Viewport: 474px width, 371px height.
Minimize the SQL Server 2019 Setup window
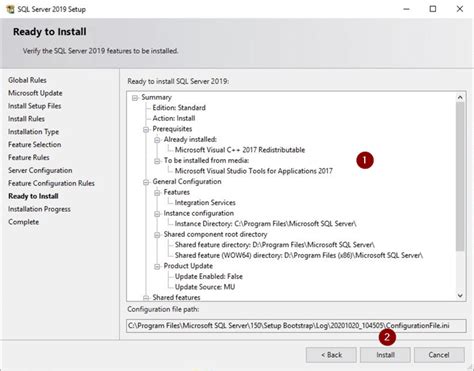click(x=406, y=9)
